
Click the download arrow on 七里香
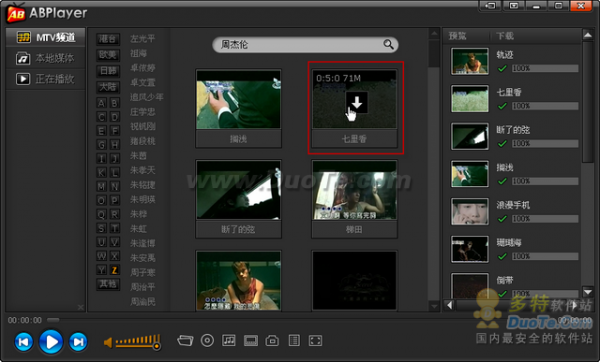[x=357, y=102]
